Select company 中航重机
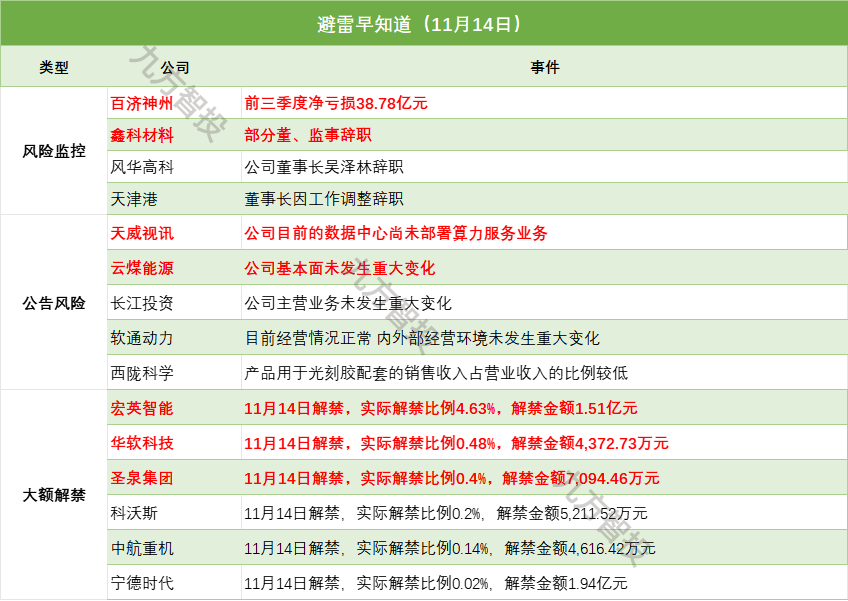The width and height of the screenshot is (848, 601). click(142, 548)
